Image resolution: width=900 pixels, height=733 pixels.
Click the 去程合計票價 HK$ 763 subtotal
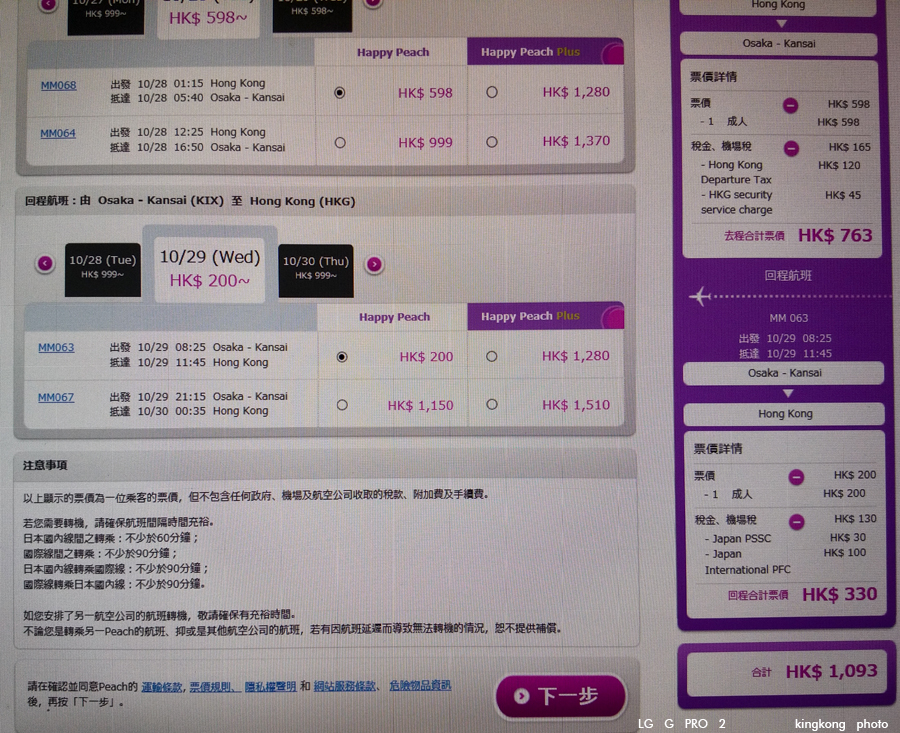(x=798, y=236)
